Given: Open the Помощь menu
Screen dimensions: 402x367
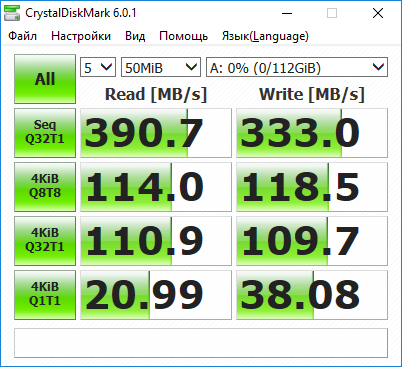Looking at the screenshot, I should click(184, 36).
